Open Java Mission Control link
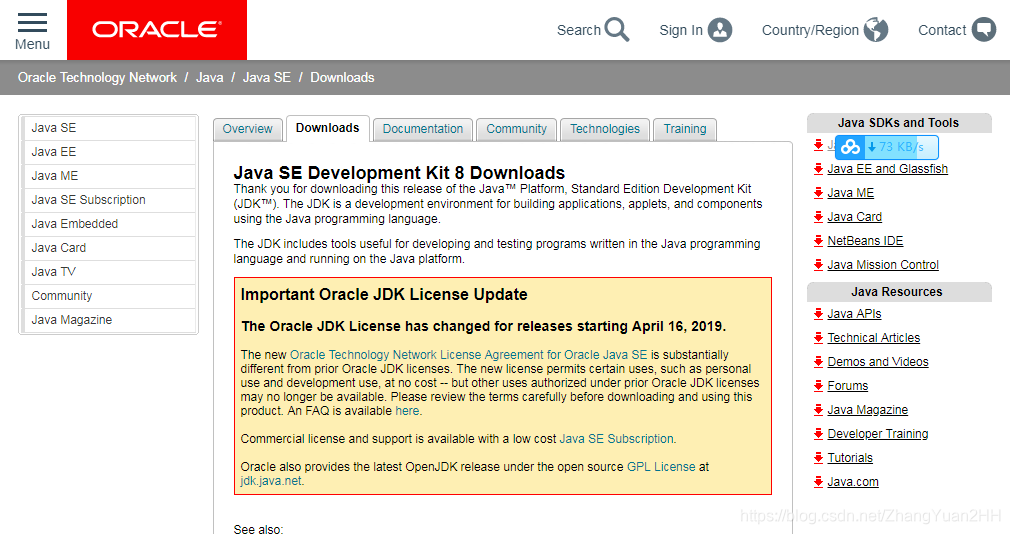 (882, 265)
